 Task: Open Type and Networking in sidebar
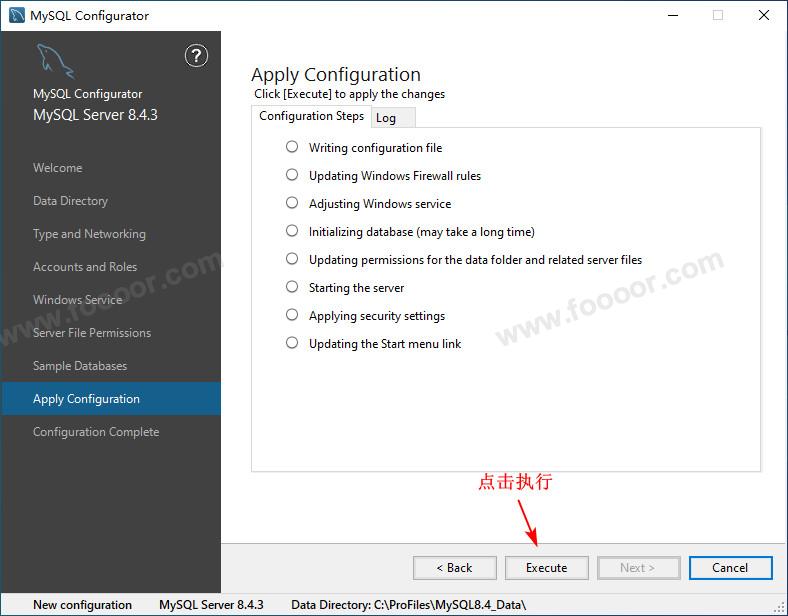coord(89,234)
